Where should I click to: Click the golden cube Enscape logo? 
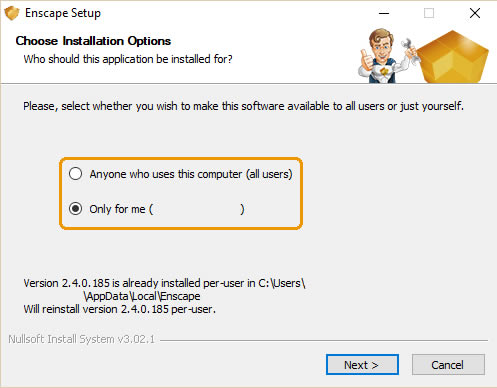(x=452, y=57)
